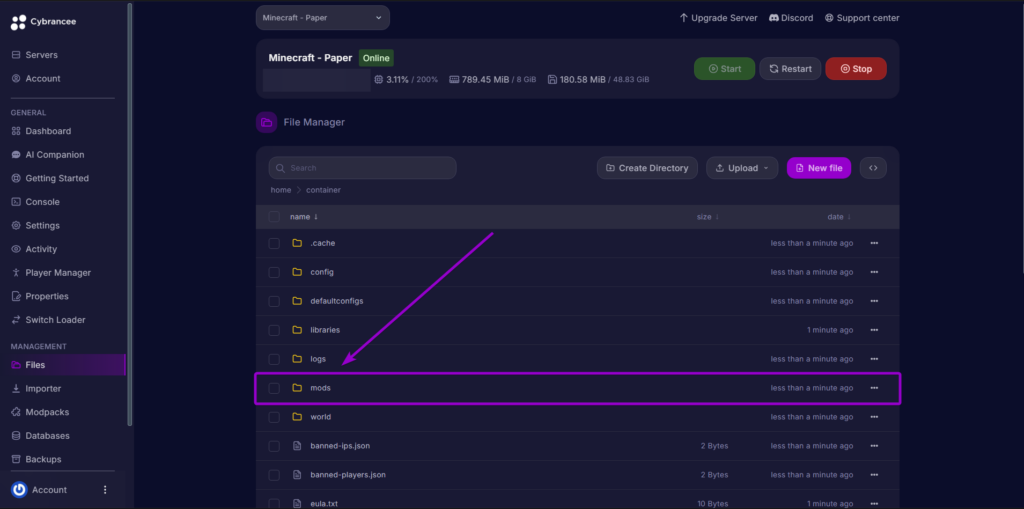
Task: Click the sidebar vertical scrollbar
Action: click(x=129, y=214)
